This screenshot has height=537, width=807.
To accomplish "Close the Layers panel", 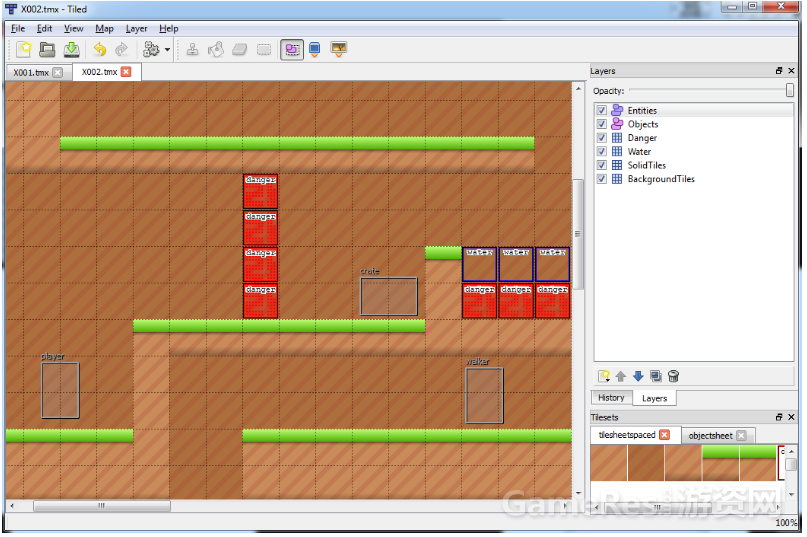I will tap(792, 71).
